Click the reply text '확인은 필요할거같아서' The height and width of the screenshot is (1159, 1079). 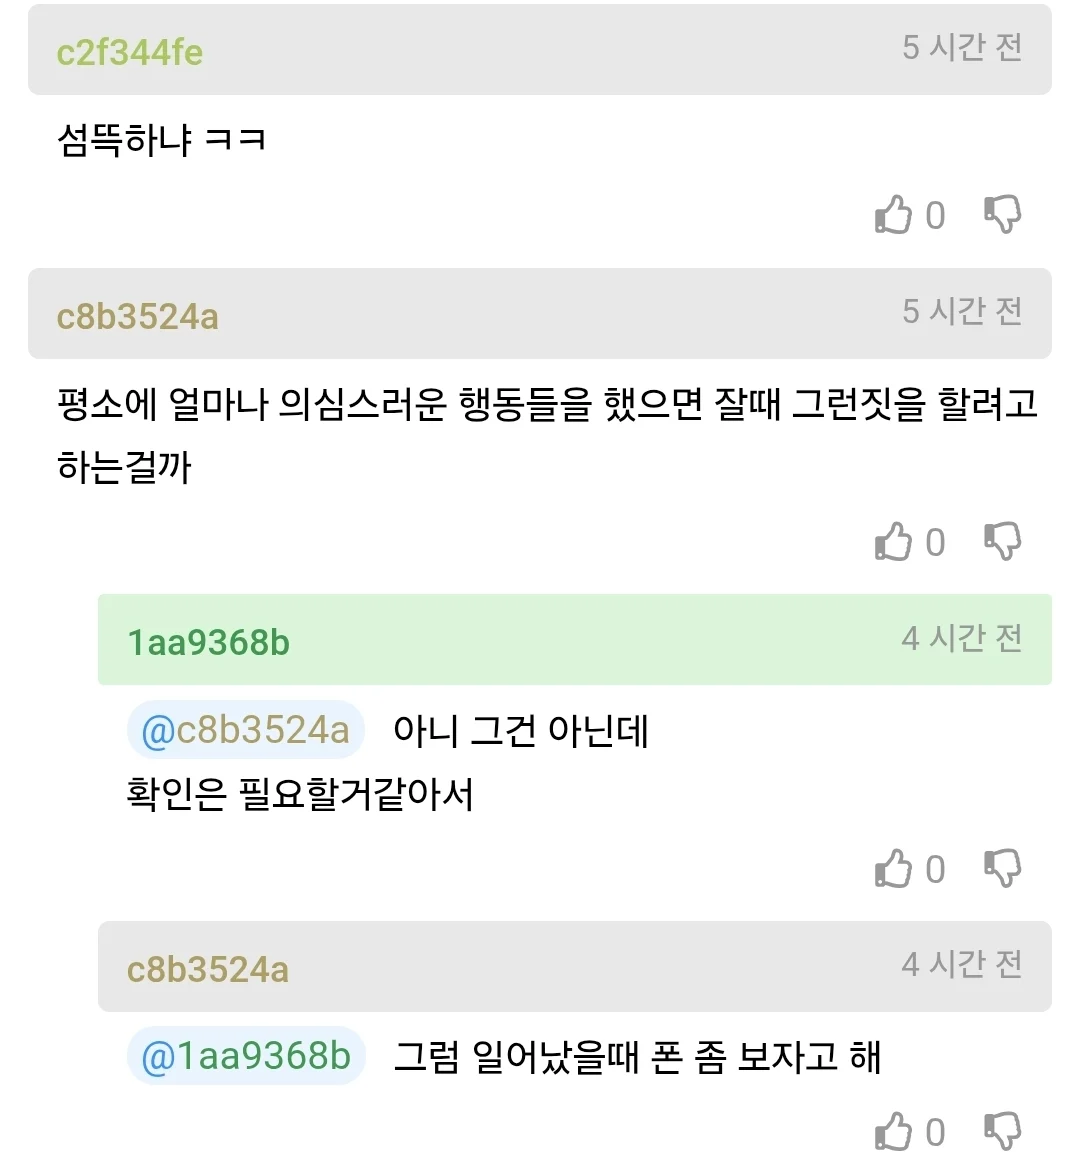(x=300, y=795)
